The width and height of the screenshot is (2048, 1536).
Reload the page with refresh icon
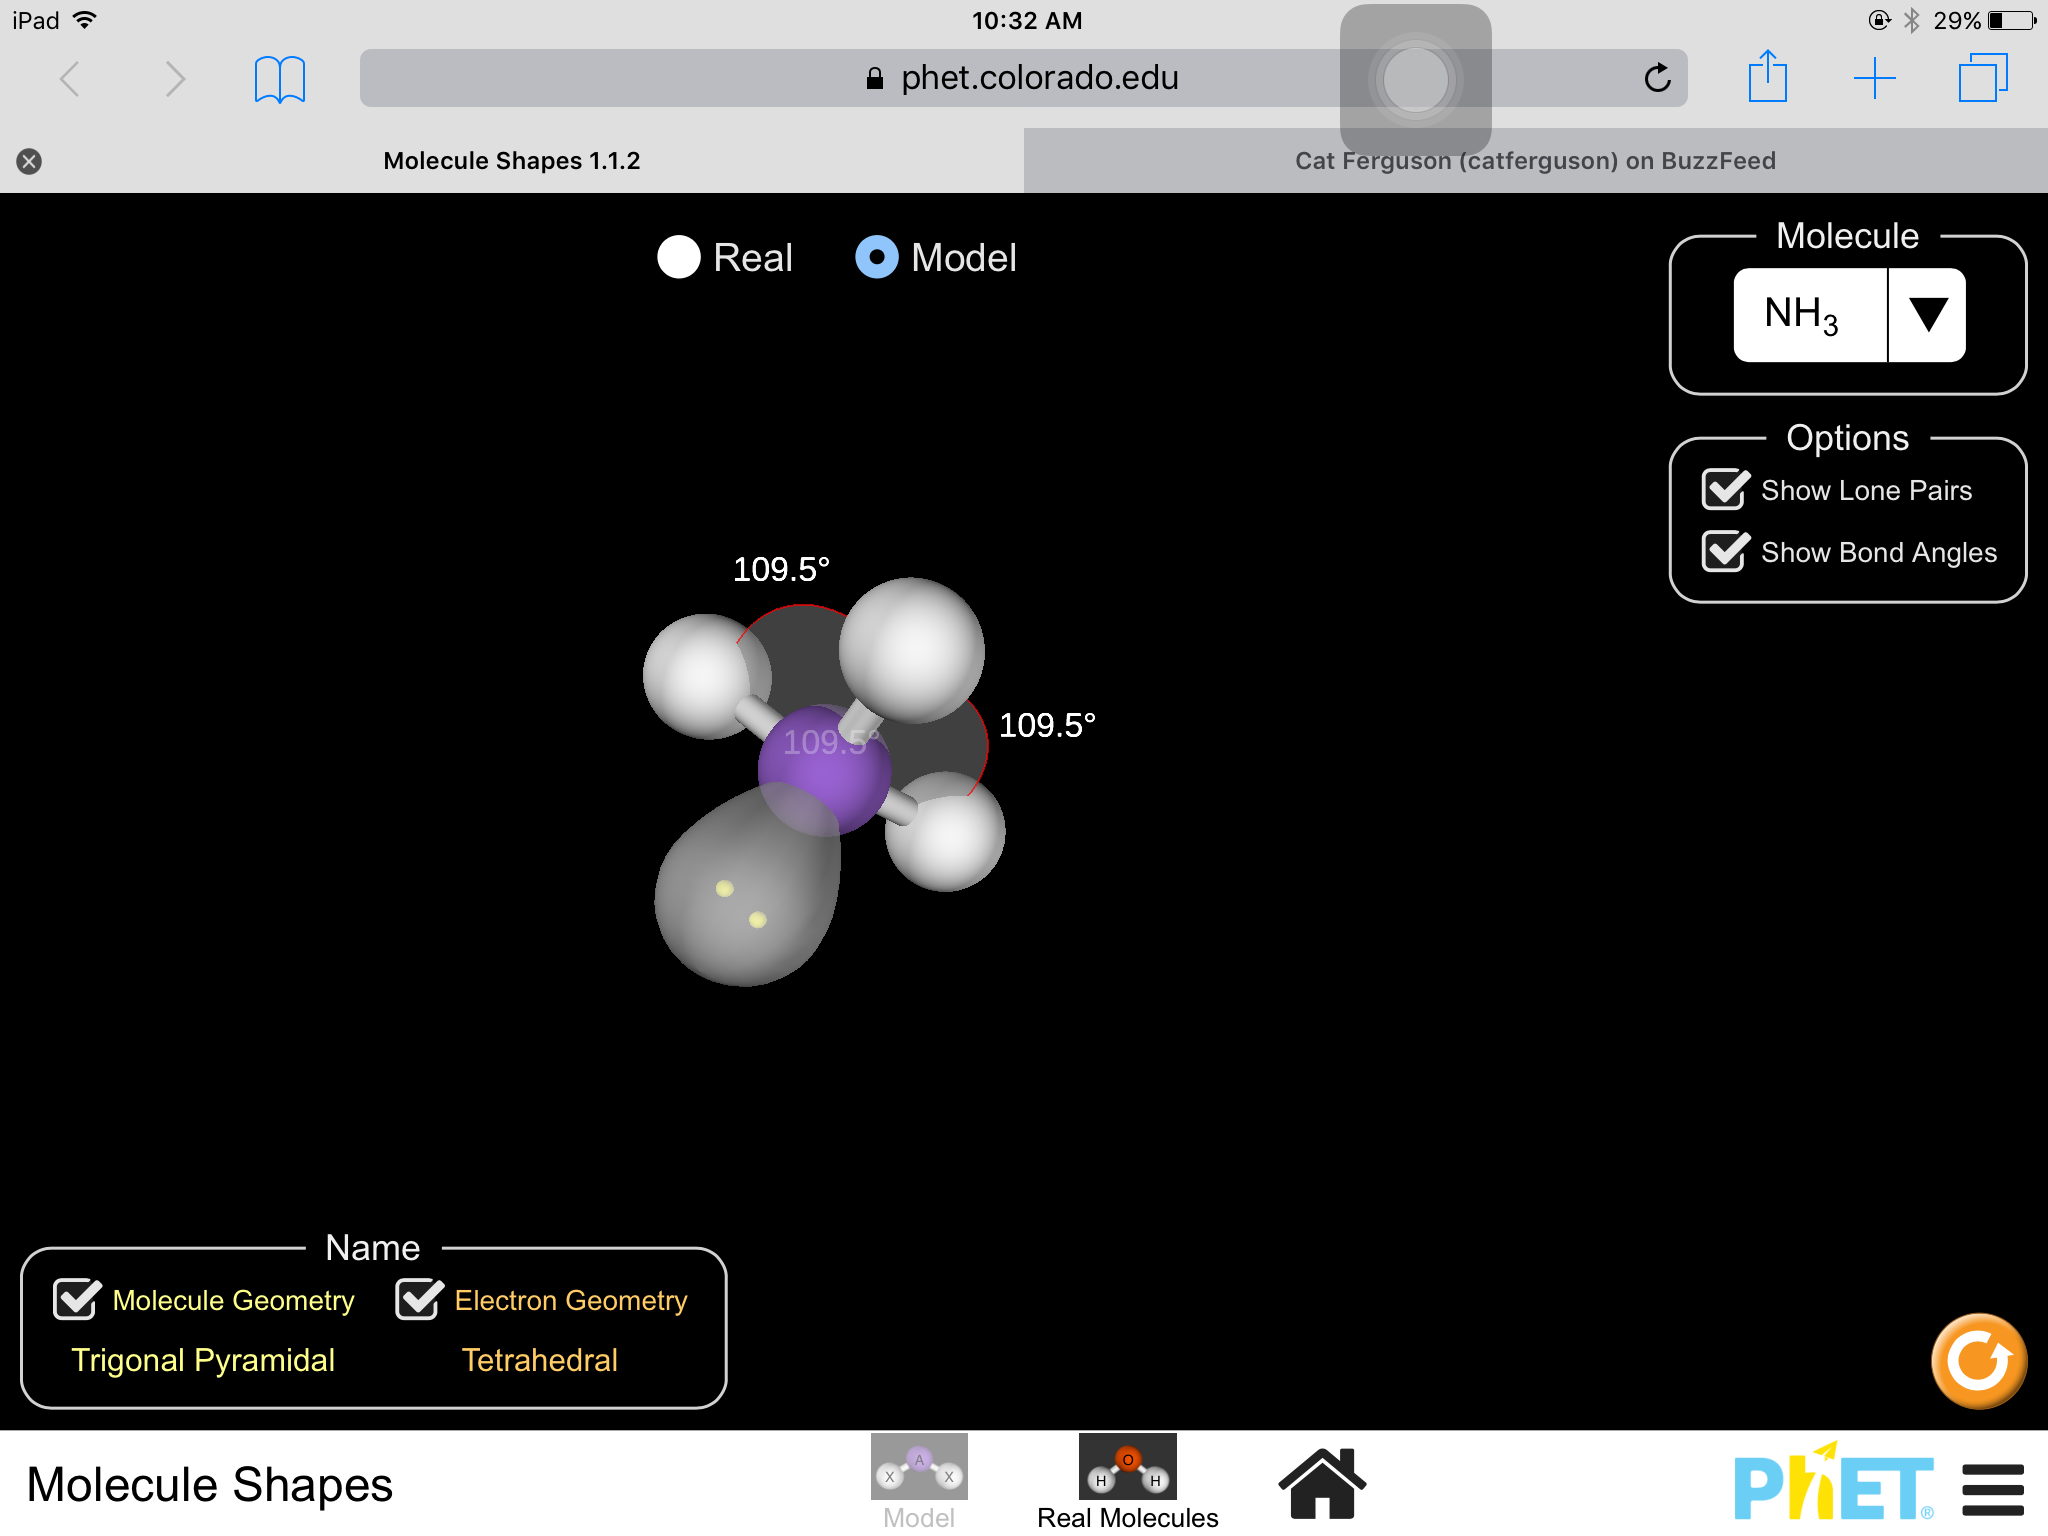[1657, 78]
